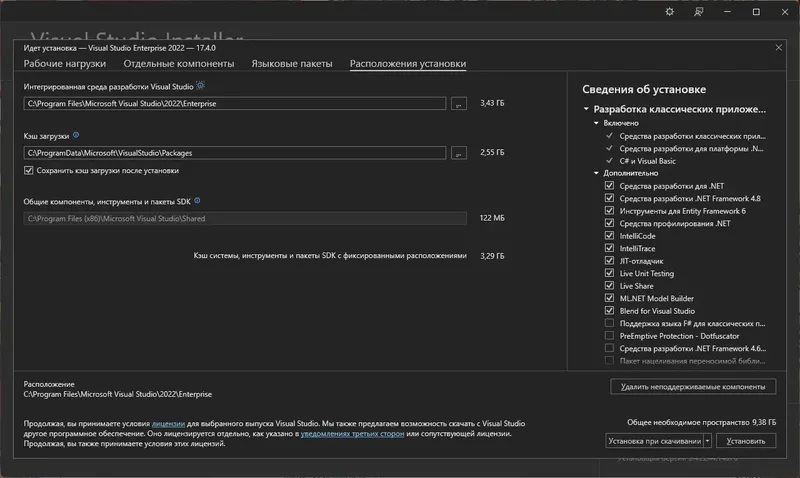
Task: Open dropdown arrow beside Установка при скачивании
Action: point(707,440)
